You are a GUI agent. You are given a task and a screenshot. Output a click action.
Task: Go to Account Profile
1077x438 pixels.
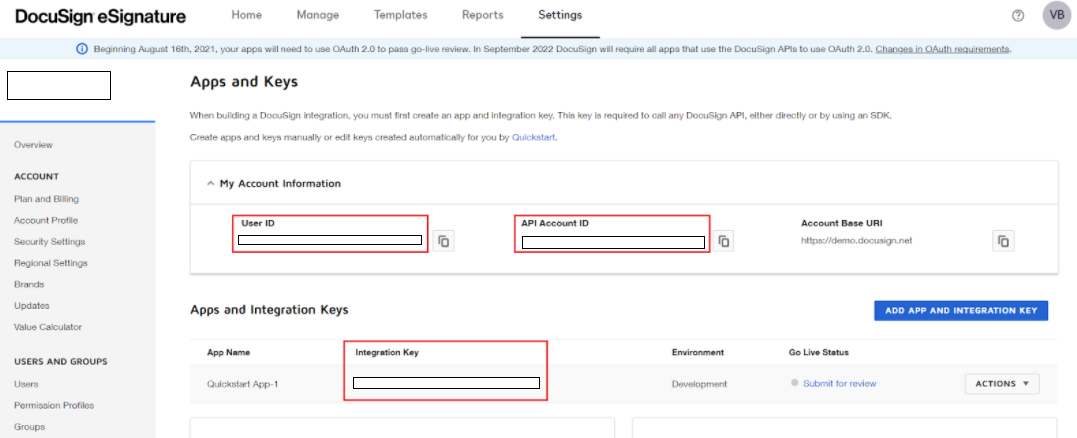(45, 220)
